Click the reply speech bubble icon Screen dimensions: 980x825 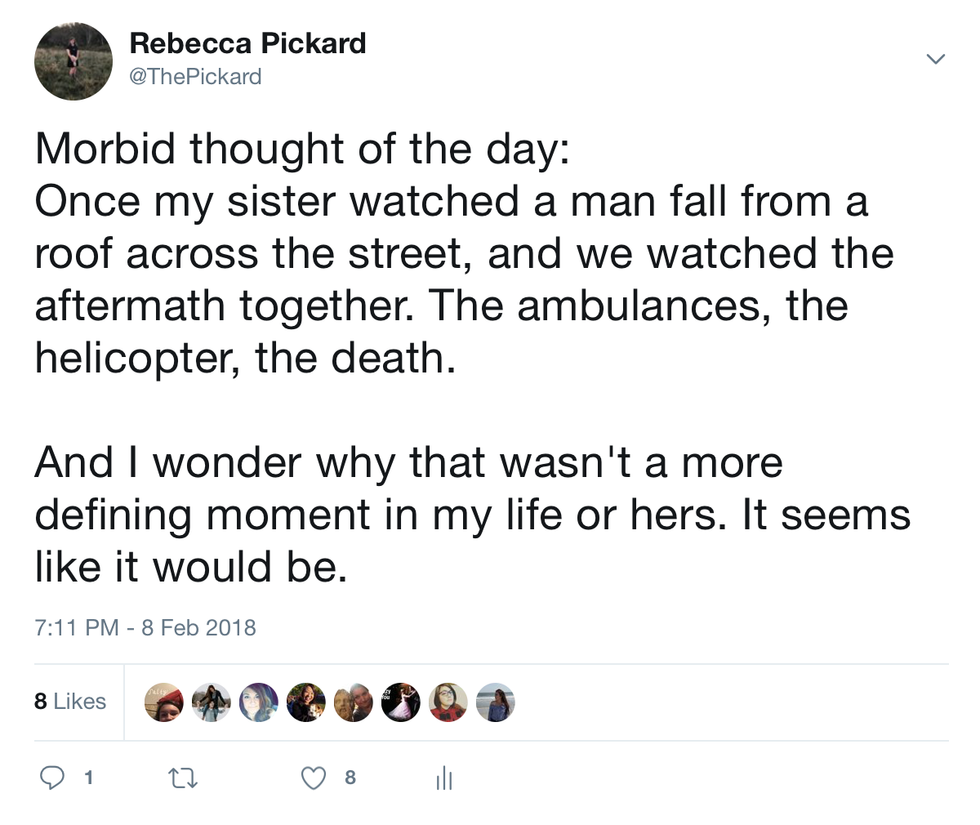coord(49,777)
